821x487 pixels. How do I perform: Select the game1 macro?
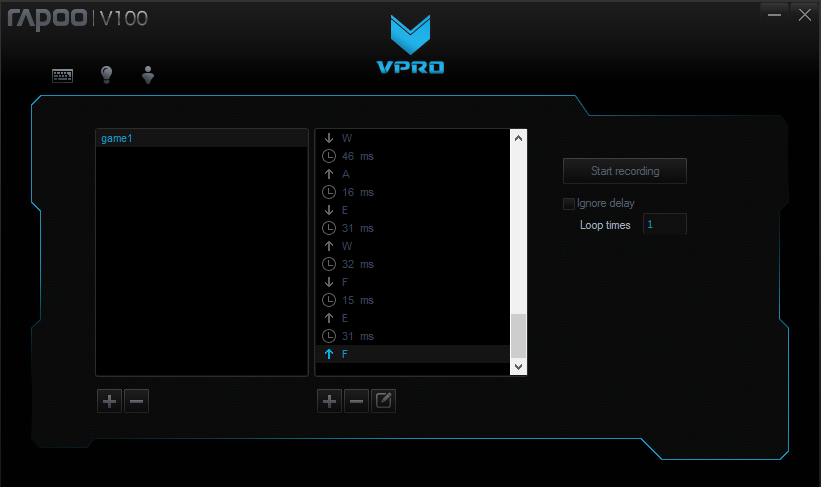[x=202, y=138]
